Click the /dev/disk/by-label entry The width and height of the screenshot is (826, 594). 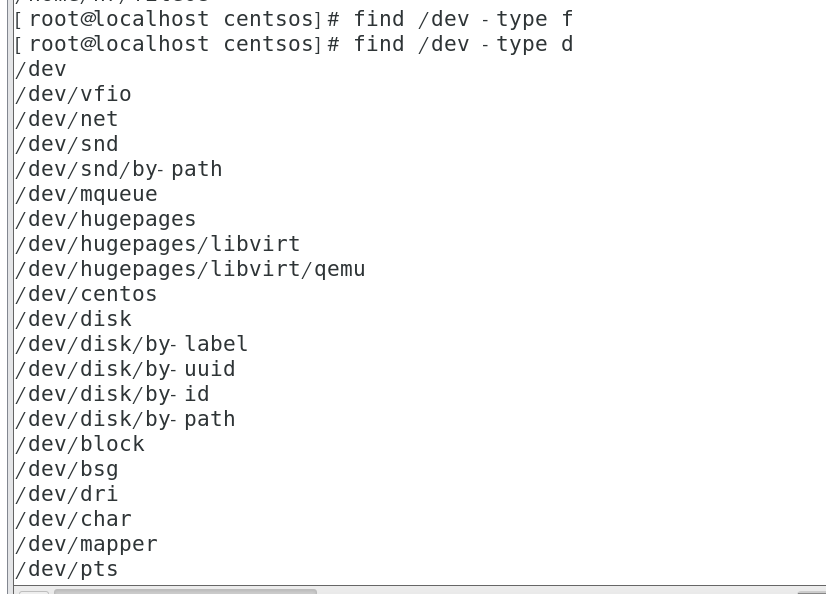131,344
